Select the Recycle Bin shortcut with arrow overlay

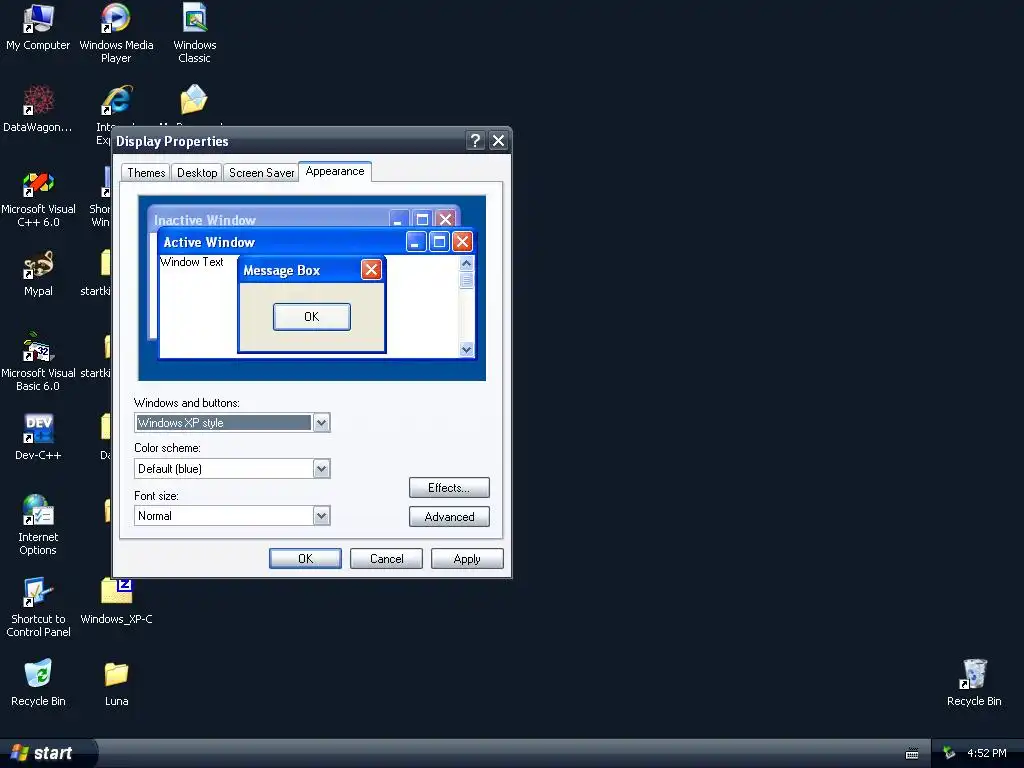(x=974, y=682)
